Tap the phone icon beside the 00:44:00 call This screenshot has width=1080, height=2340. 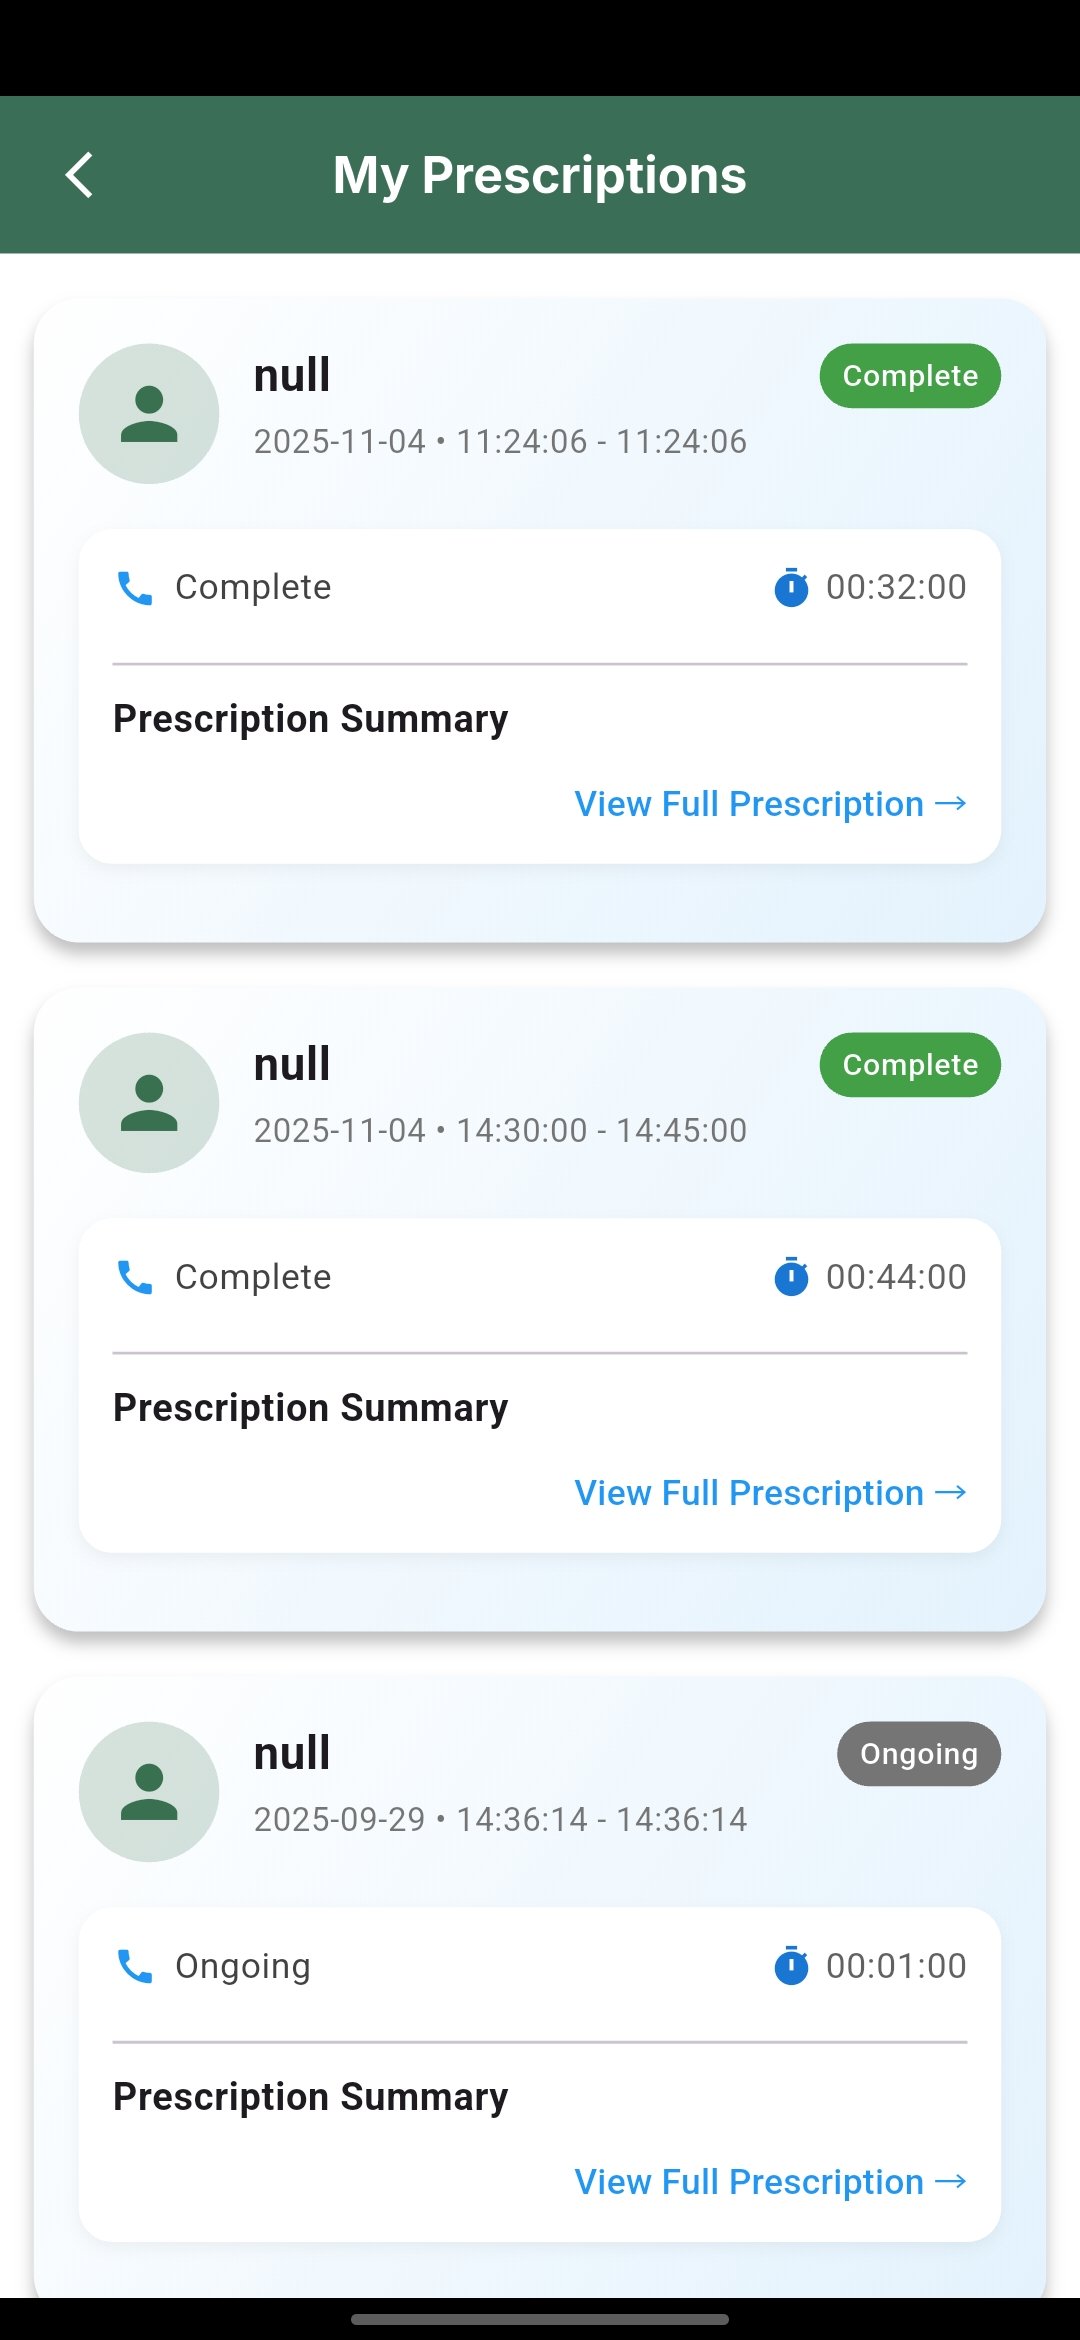coord(135,1277)
